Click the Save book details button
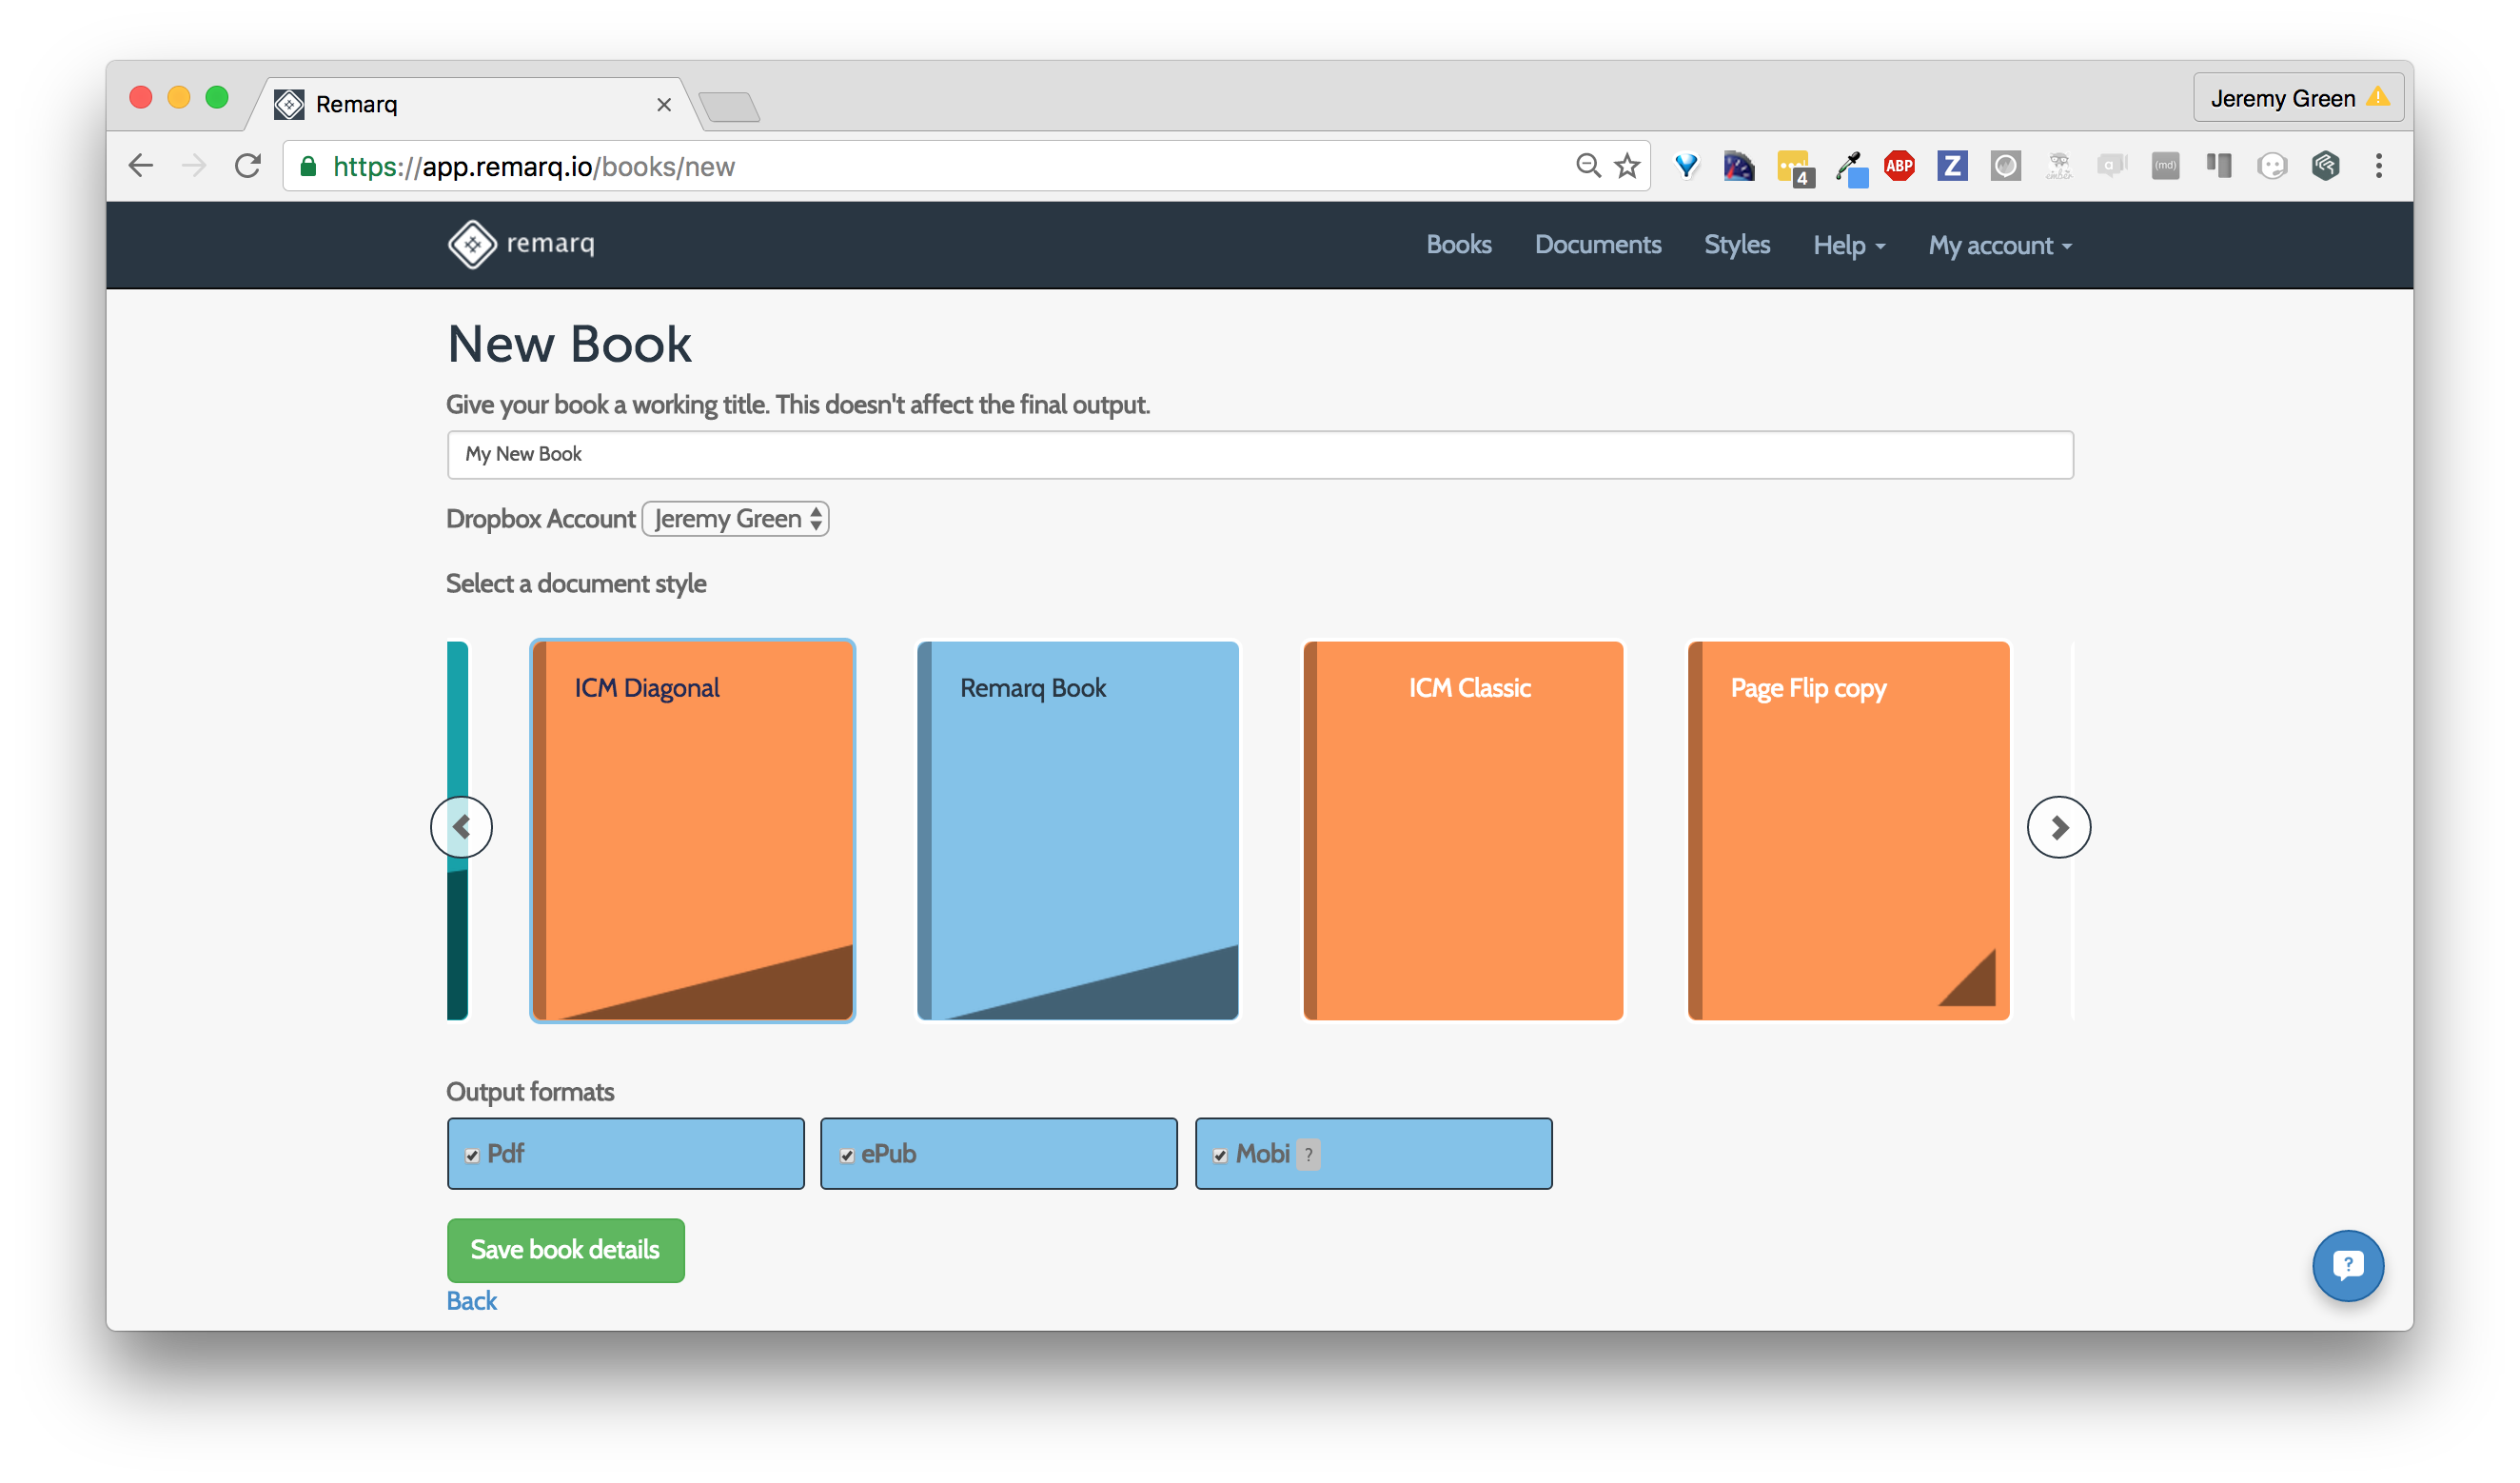This screenshot has width=2520, height=1483. click(x=565, y=1250)
